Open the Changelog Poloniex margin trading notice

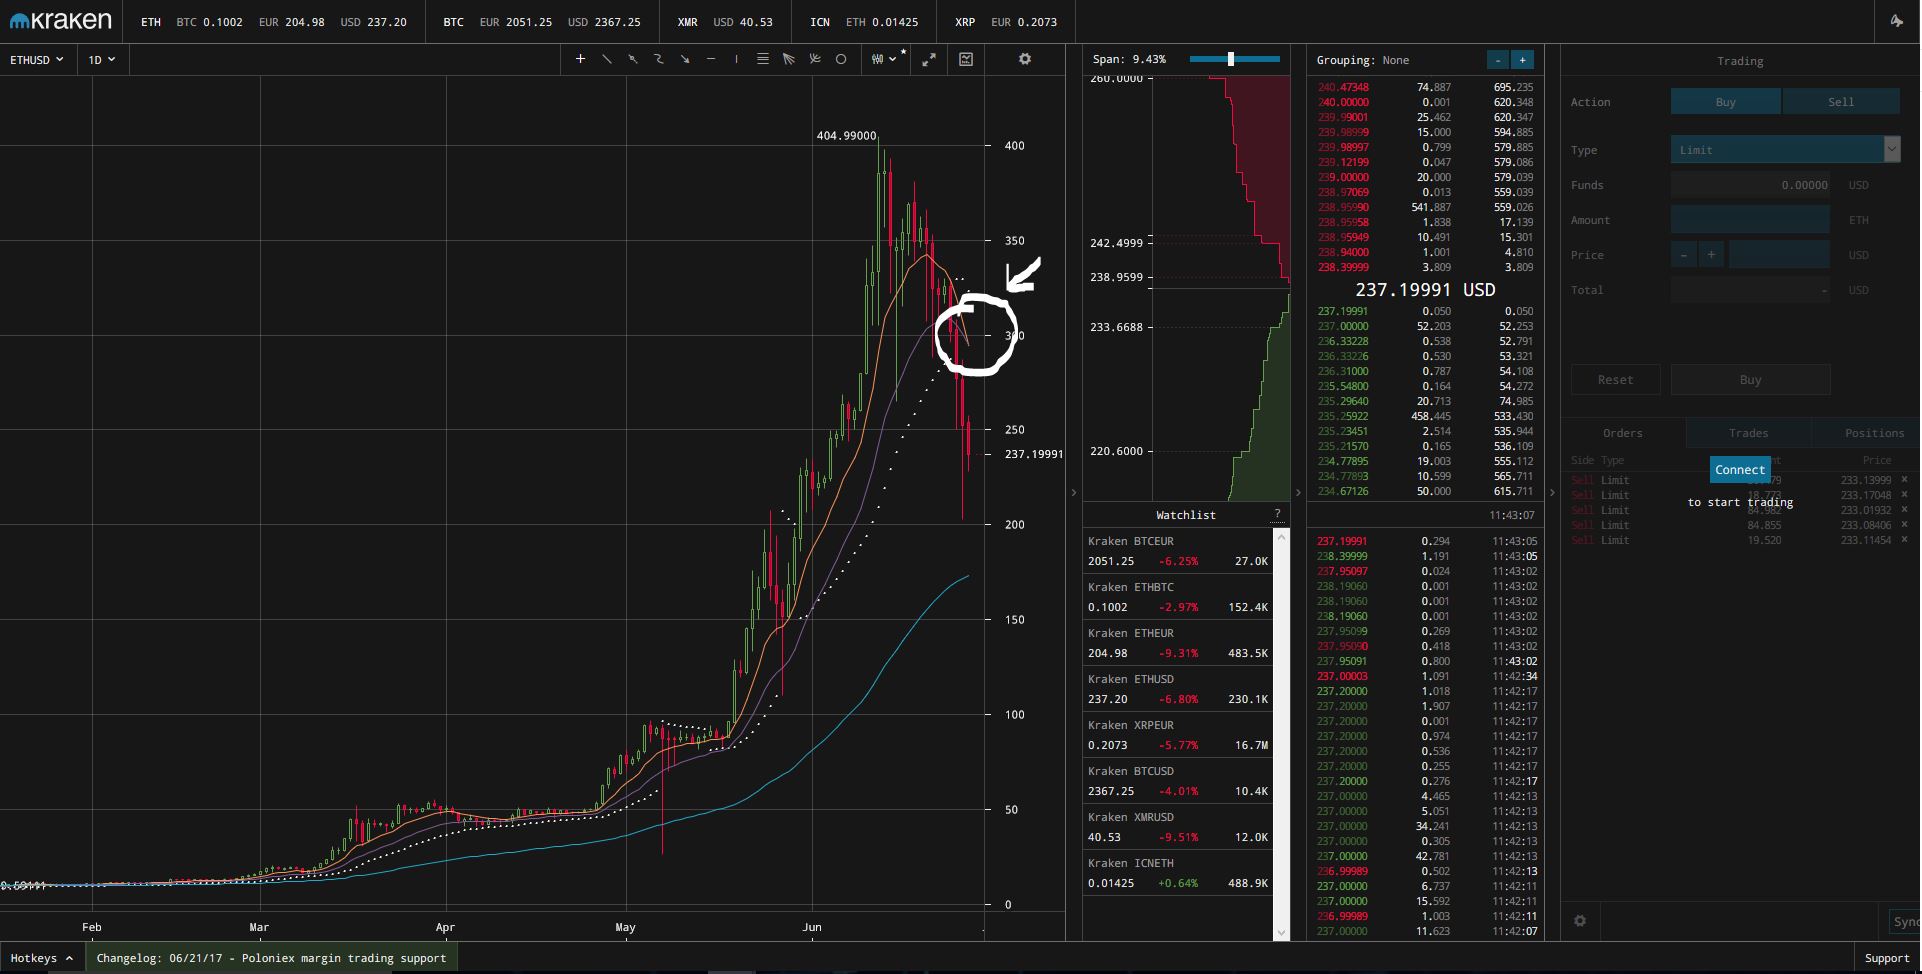coord(271,958)
